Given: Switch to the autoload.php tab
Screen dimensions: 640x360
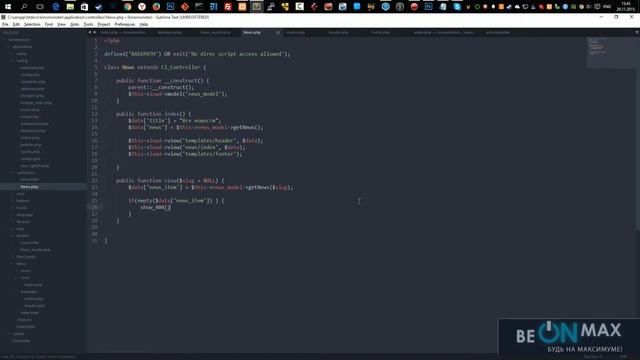Looking at the screenshot, I should click(x=498, y=33).
